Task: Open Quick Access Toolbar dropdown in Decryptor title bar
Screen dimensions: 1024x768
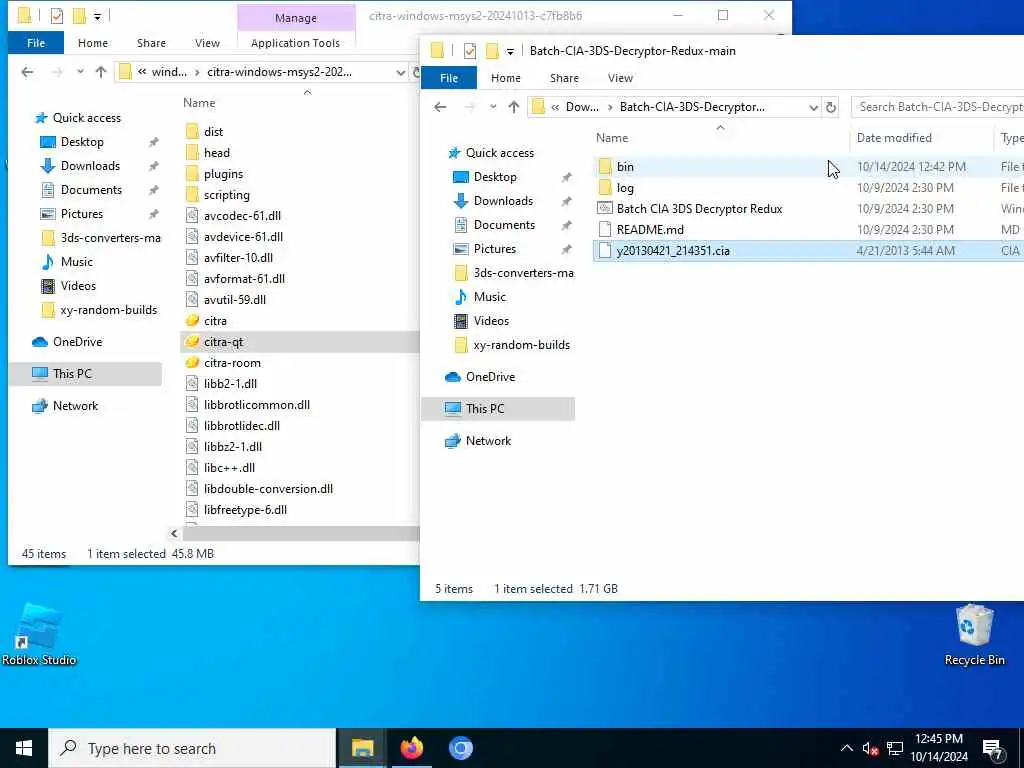Action: (510, 51)
